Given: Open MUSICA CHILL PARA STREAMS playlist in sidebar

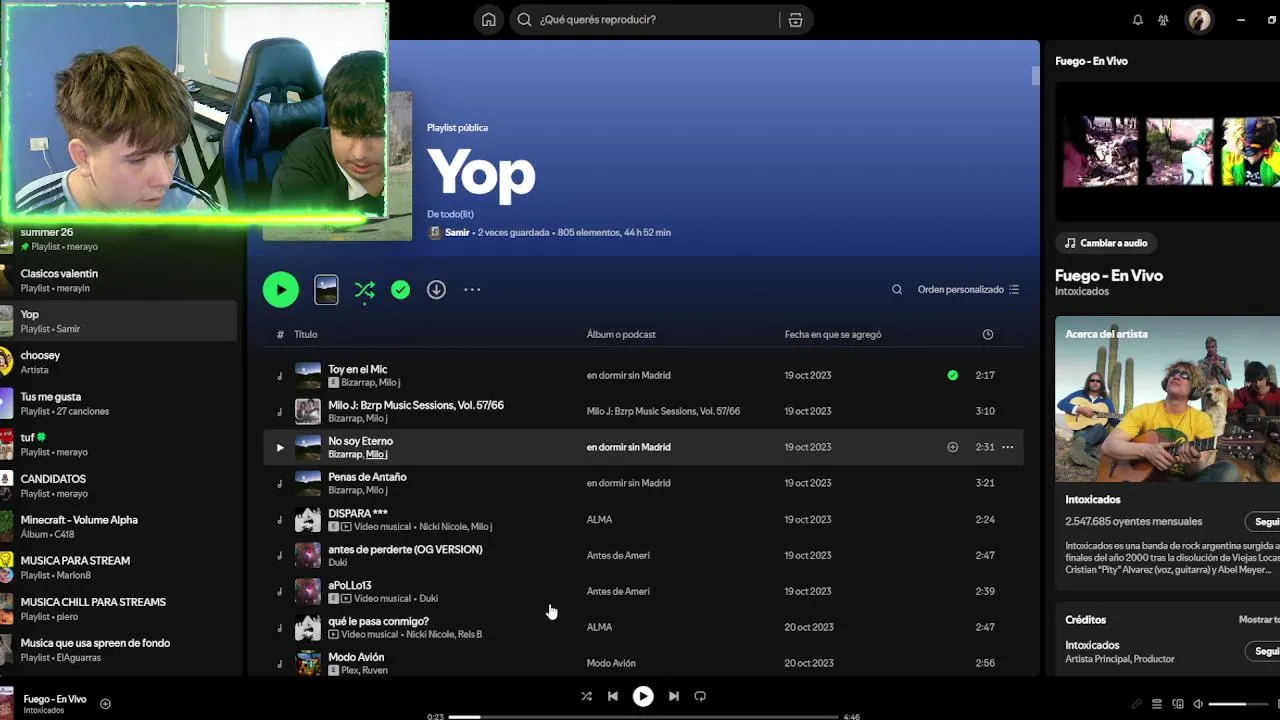Looking at the screenshot, I should coord(118,609).
